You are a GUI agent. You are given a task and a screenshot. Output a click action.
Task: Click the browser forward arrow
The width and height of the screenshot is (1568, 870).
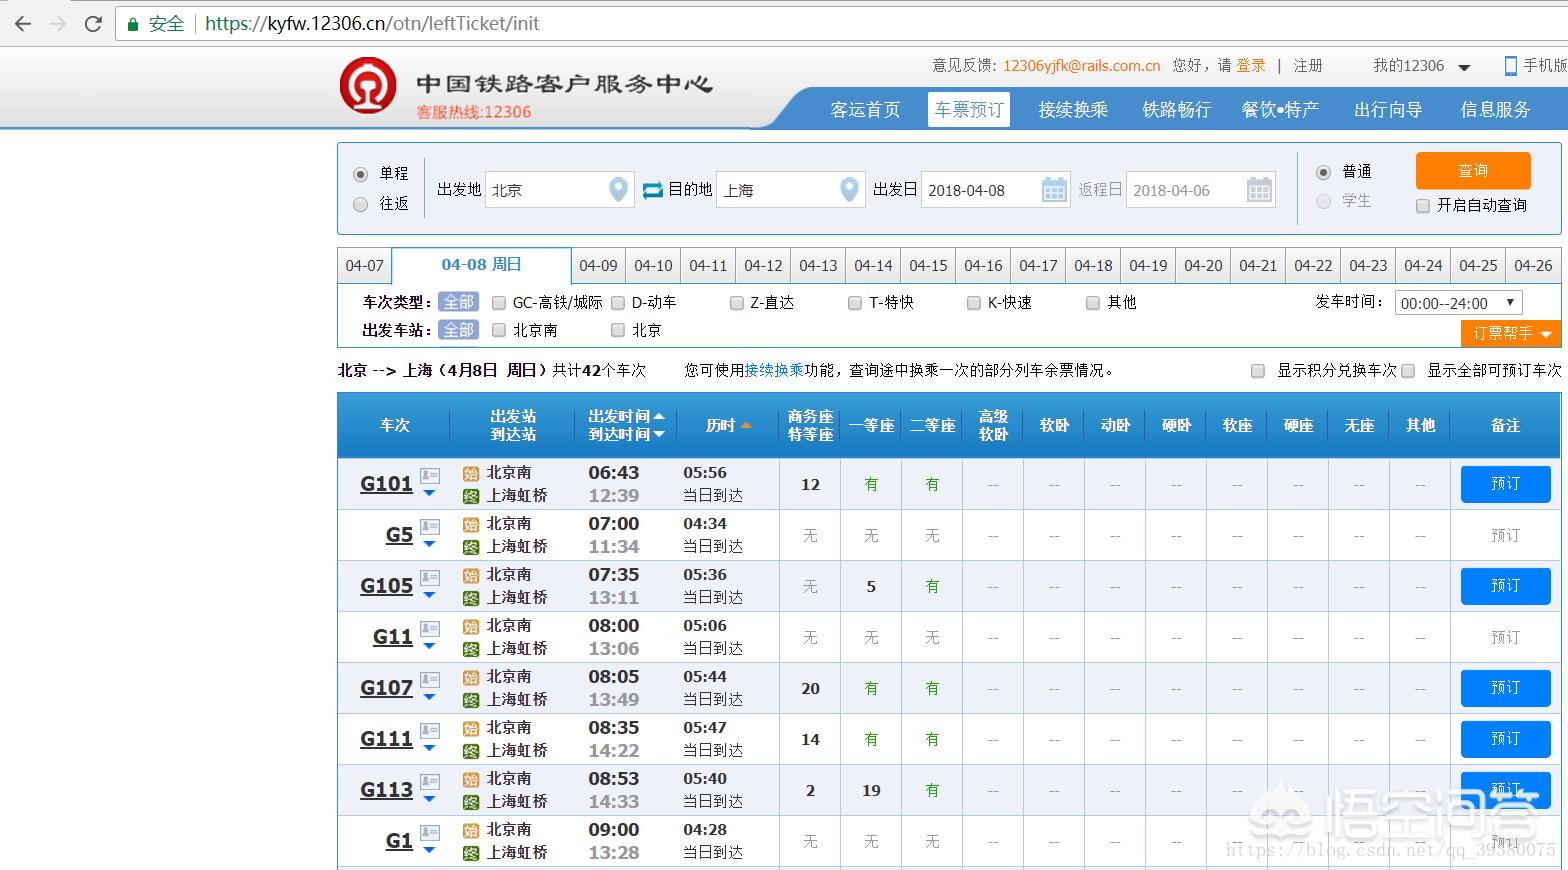click(x=58, y=23)
